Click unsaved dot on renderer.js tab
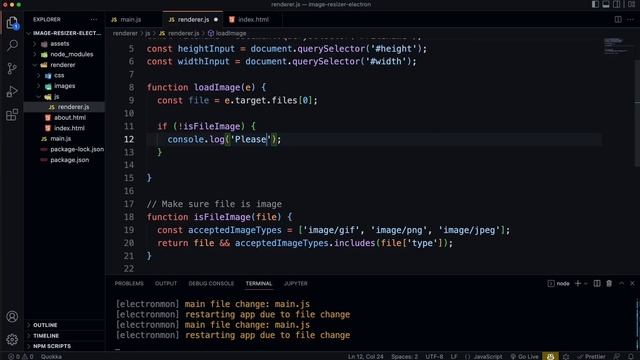Viewport: 640px width, 360px height. (x=216, y=20)
